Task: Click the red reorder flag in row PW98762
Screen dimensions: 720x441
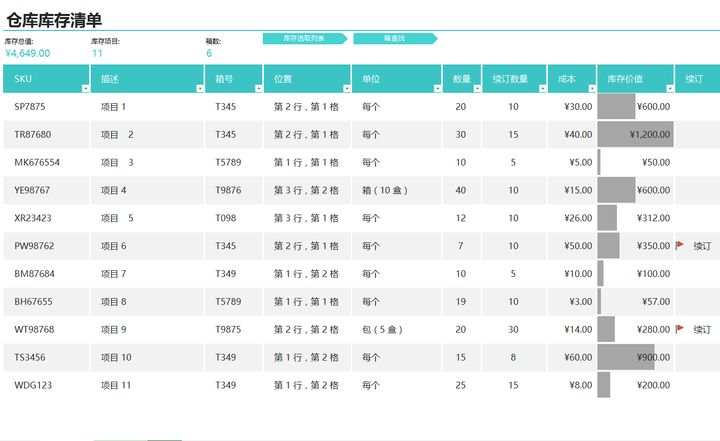Action: coord(680,245)
